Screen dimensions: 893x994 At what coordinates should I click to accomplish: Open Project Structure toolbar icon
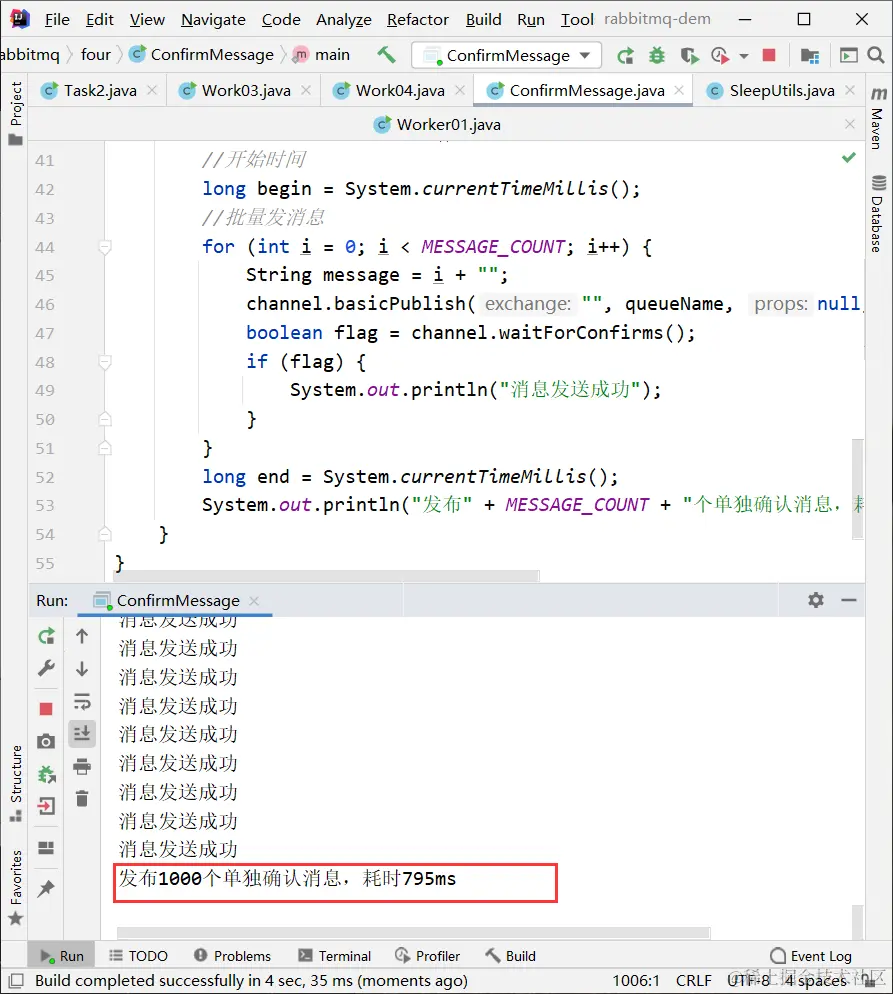click(809, 56)
